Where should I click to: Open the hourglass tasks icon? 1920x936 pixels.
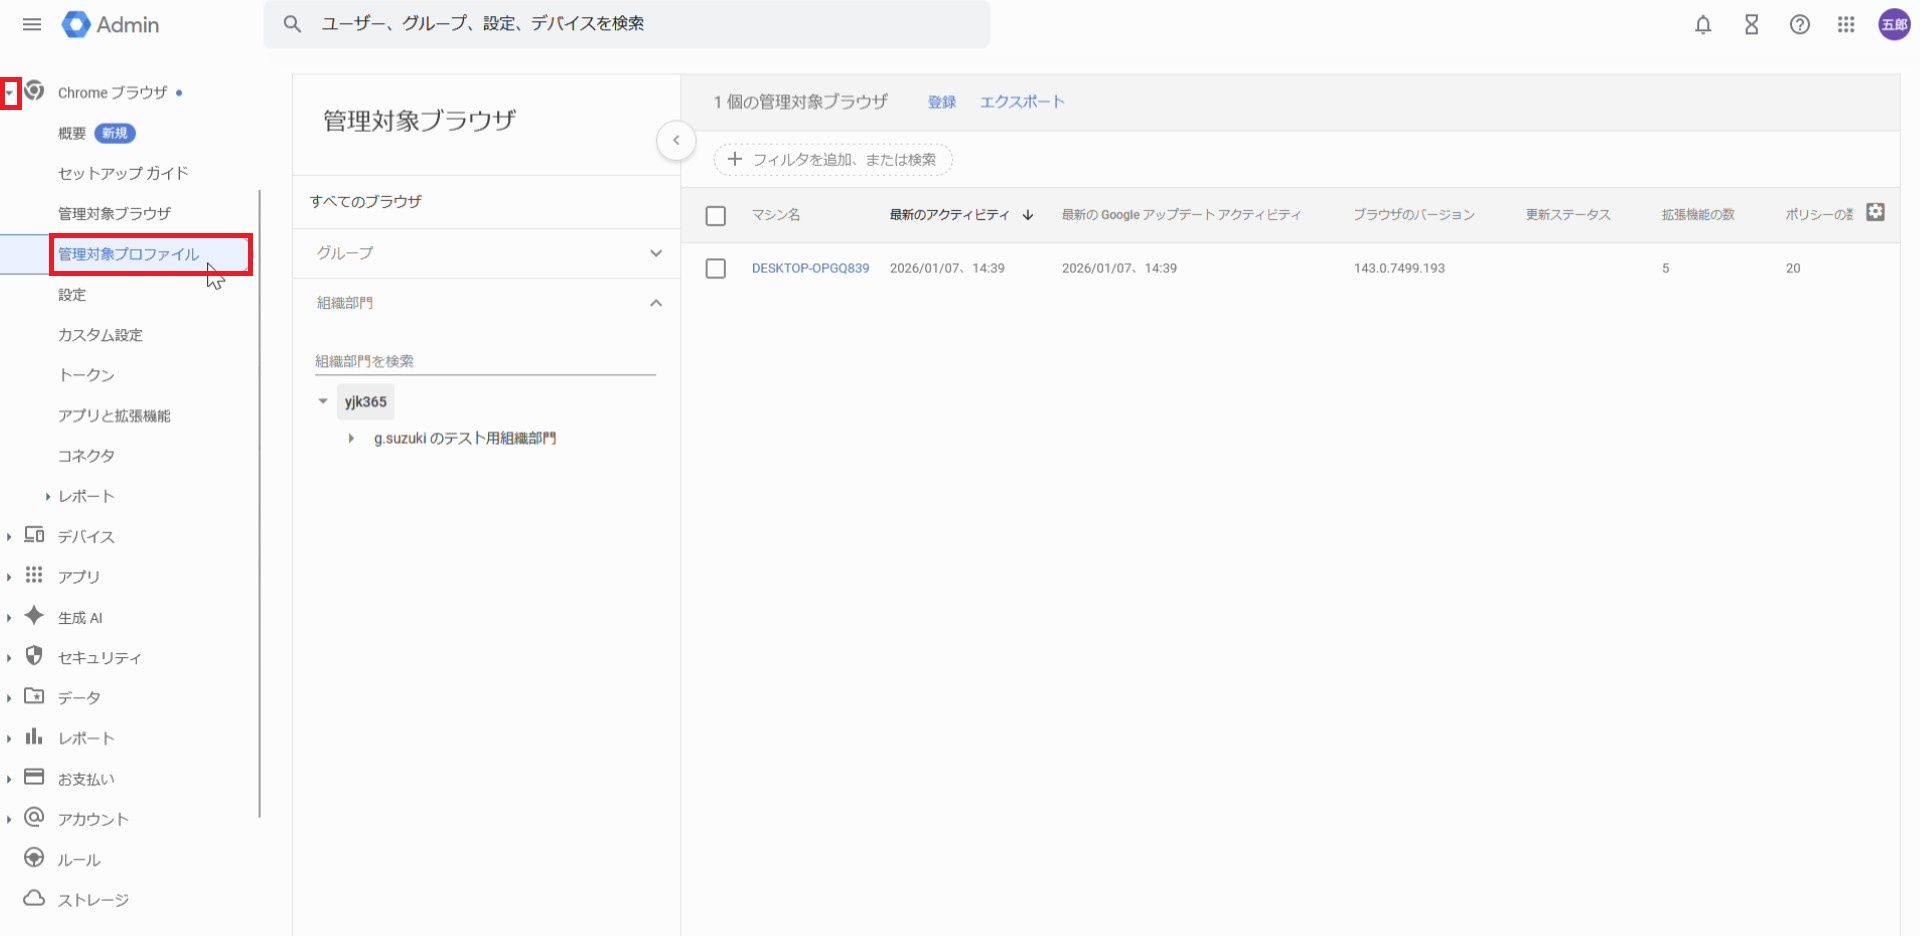[x=1751, y=25]
